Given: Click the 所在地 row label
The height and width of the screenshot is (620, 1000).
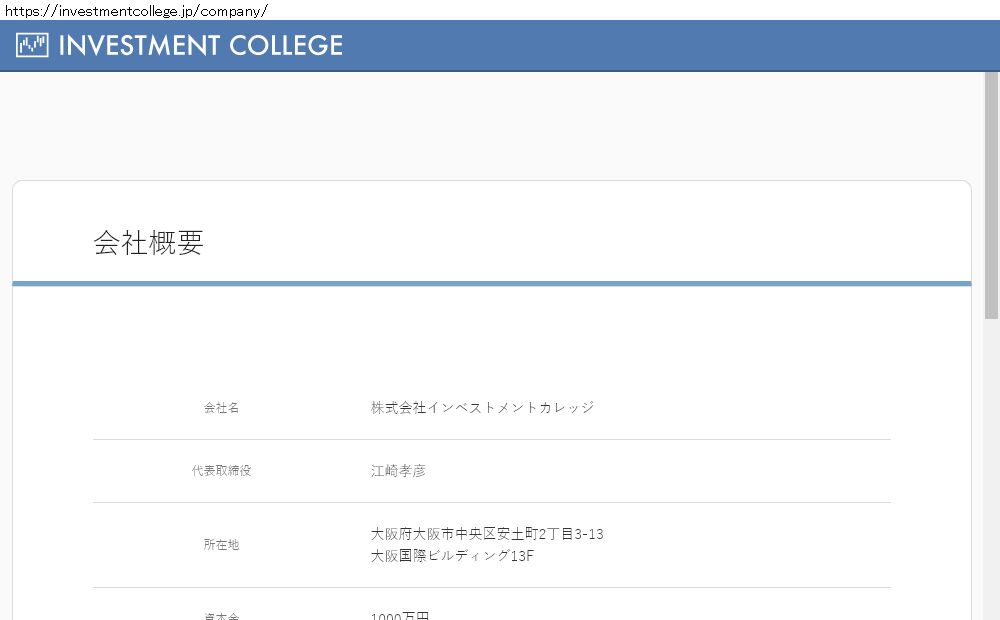Looking at the screenshot, I should (221, 545).
